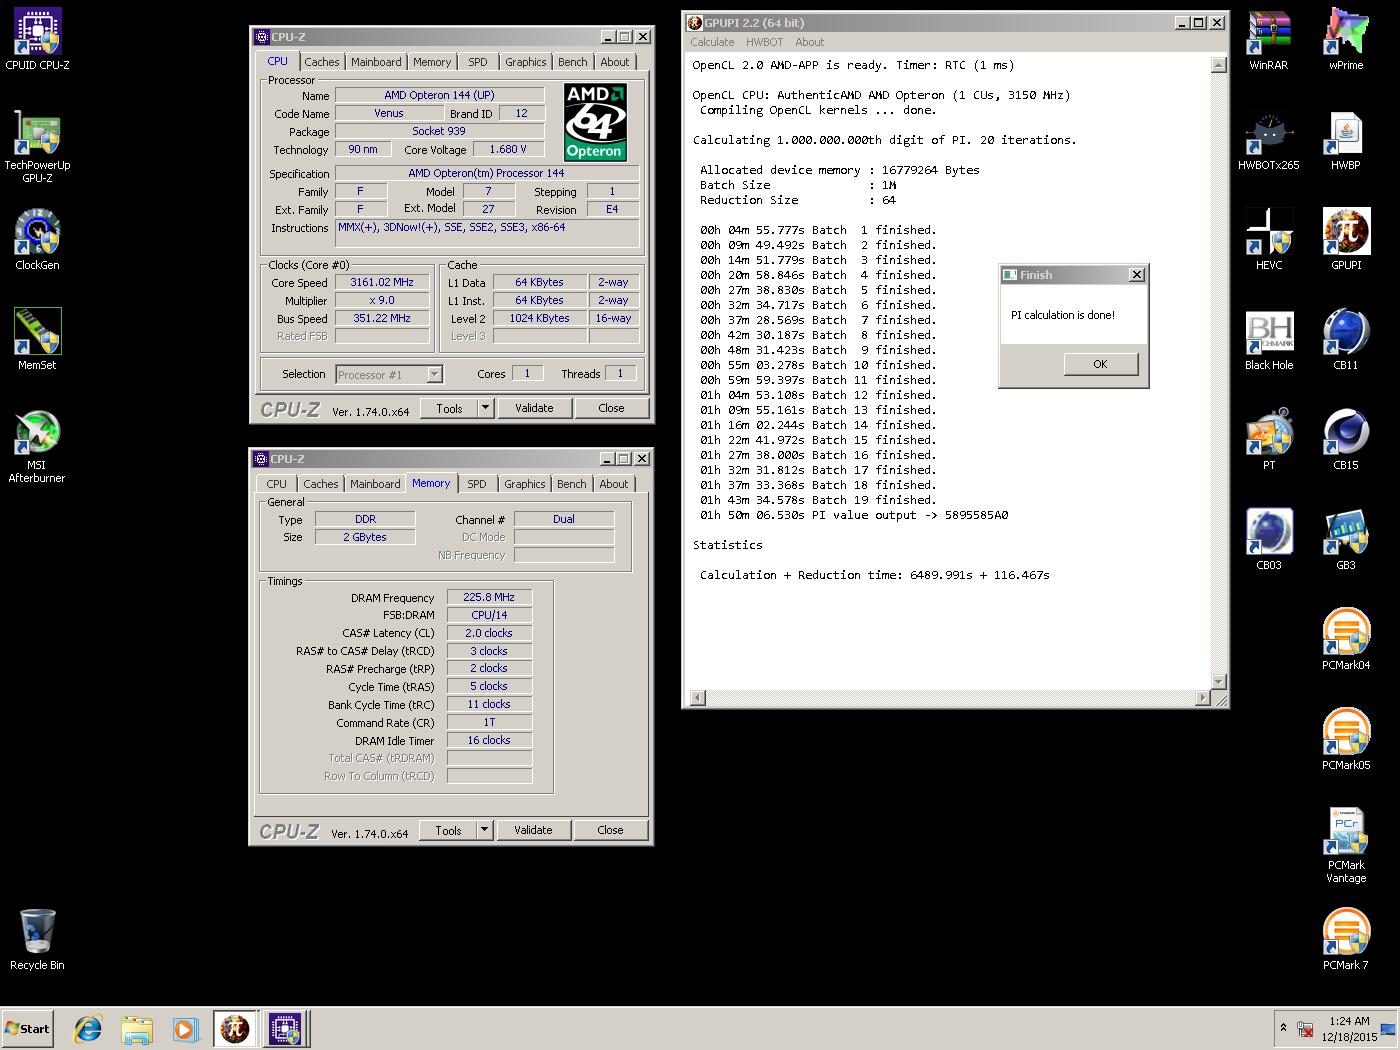Launch the HEVC desktop shortcut
The width and height of the screenshot is (1400, 1050).
[x=1269, y=240]
